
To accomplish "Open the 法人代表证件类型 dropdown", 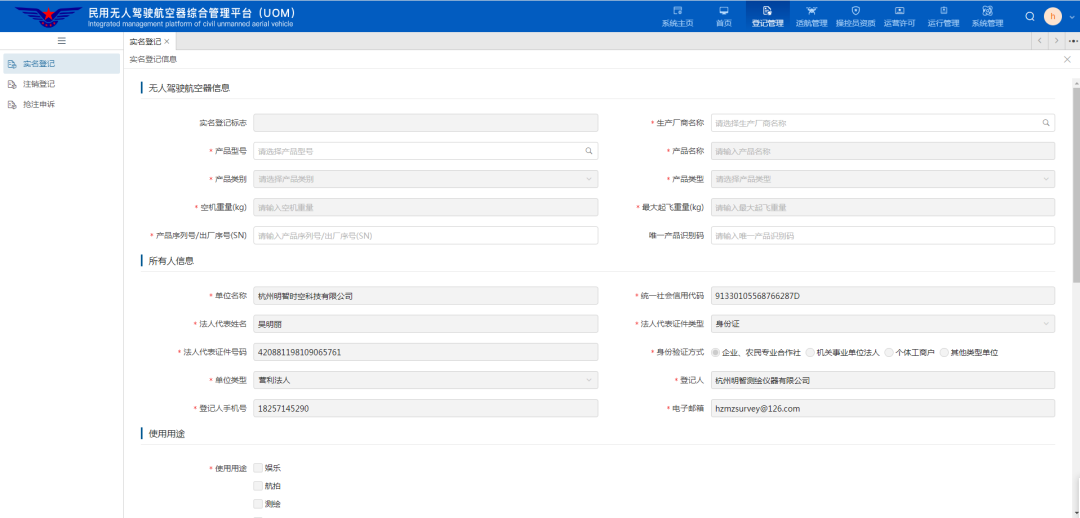I will coord(882,324).
